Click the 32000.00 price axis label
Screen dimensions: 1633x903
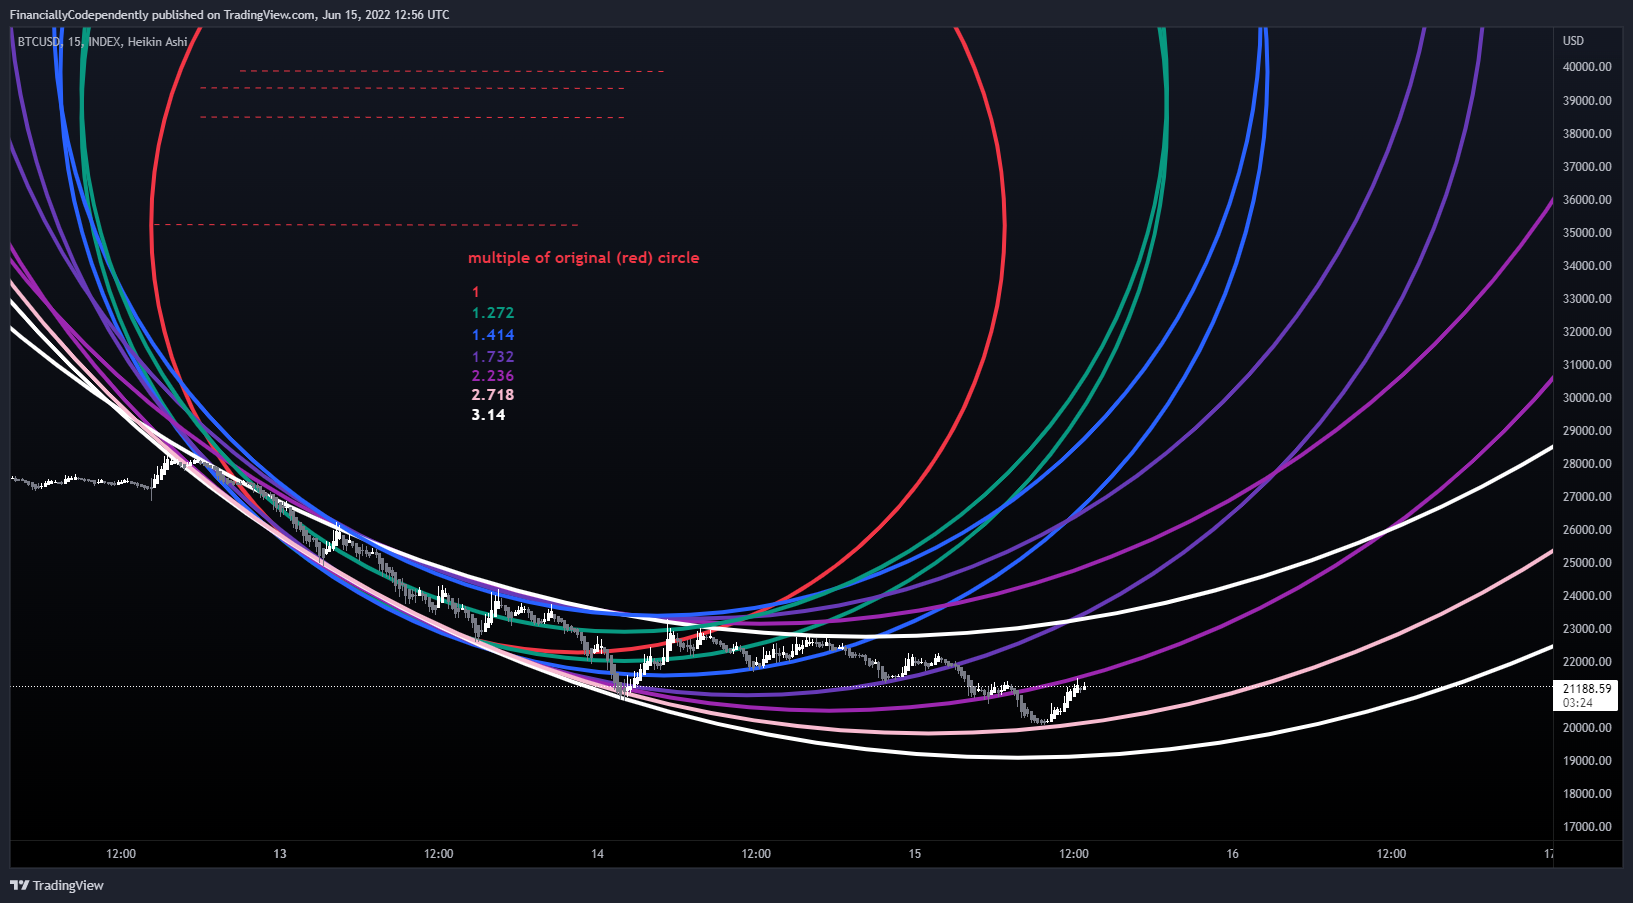[1587, 331]
